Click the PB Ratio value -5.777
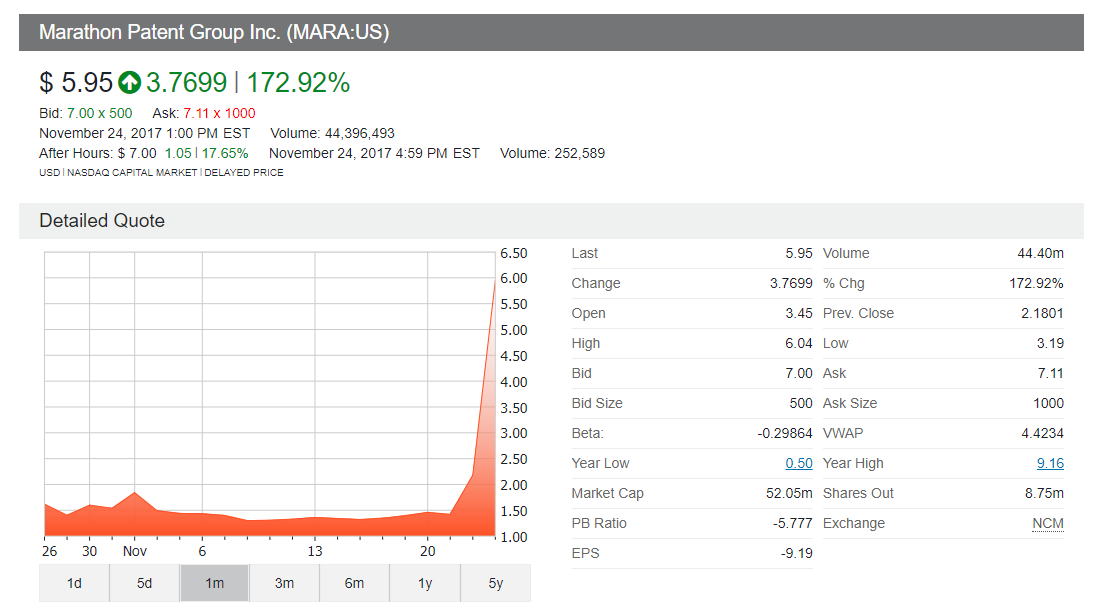 793,523
